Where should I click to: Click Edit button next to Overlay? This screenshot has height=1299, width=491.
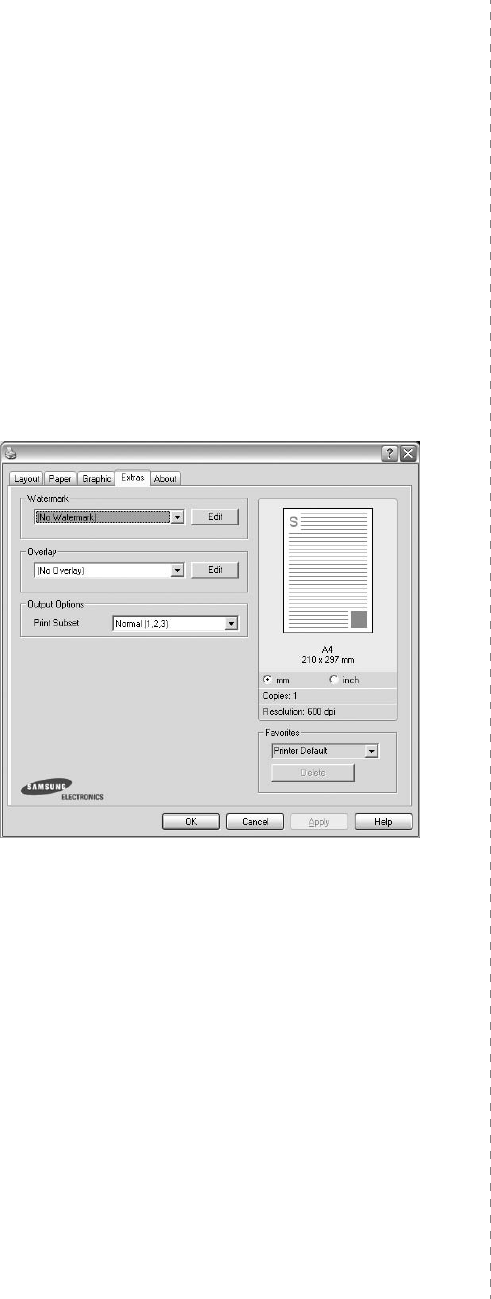point(215,569)
